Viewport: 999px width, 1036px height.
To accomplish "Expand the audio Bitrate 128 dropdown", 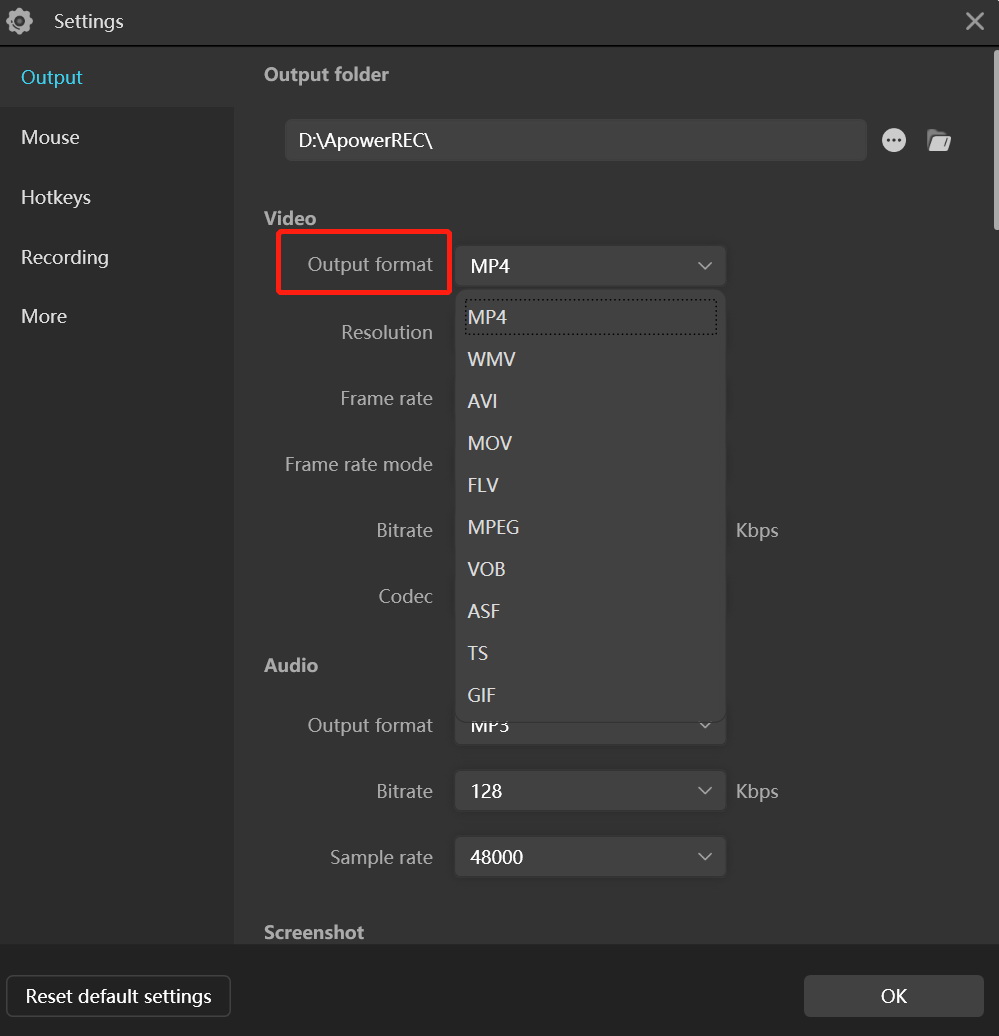I will (x=590, y=791).
